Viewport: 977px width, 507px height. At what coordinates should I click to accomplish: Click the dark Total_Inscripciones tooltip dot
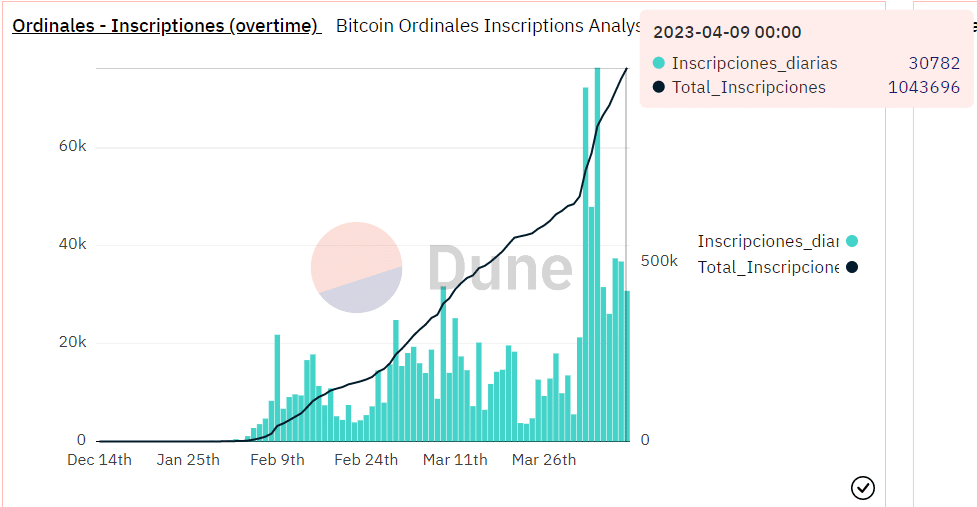pos(659,87)
